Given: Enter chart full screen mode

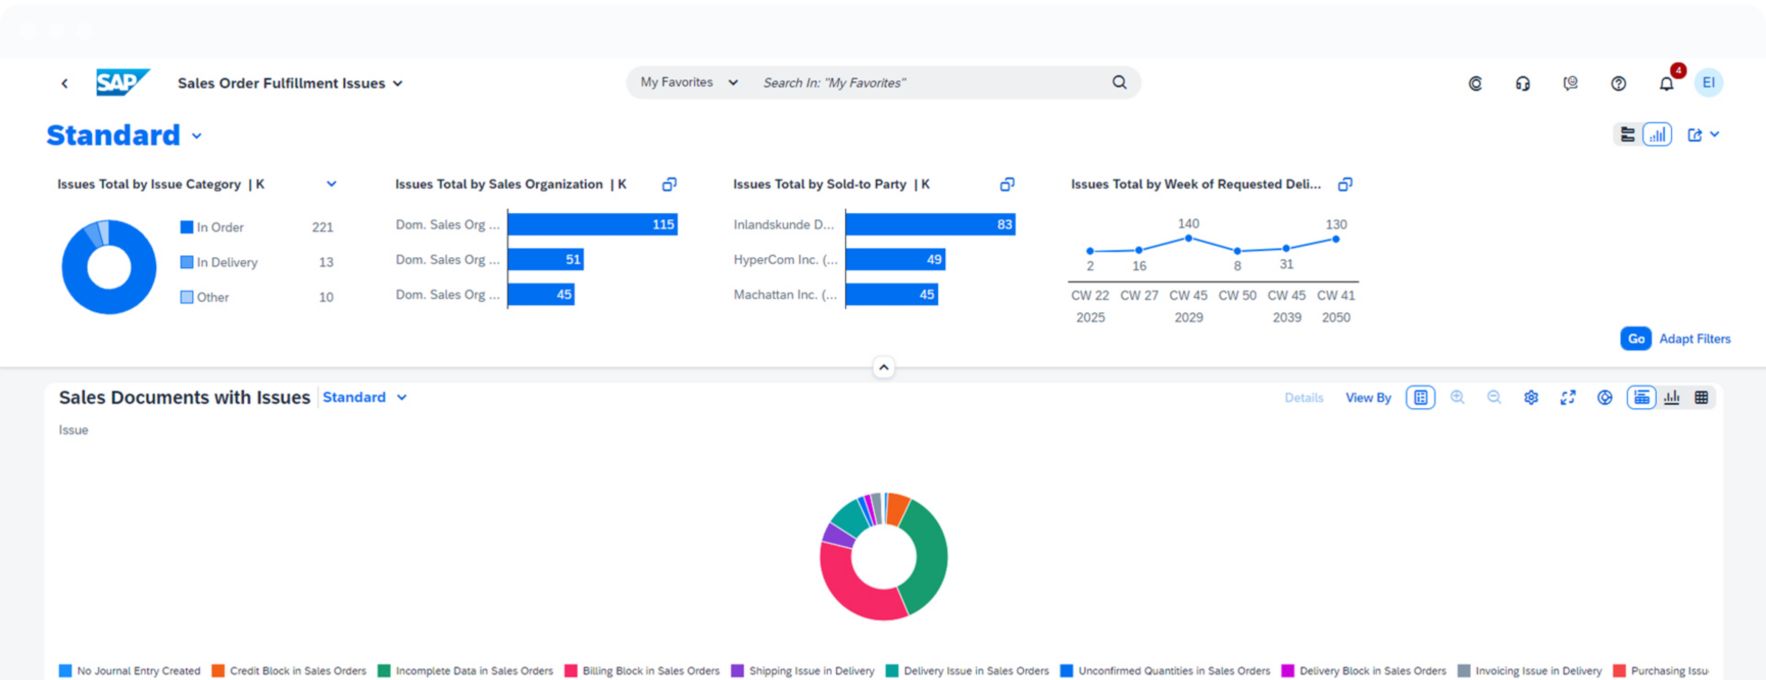Looking at the screenshot, I should pyautogui.click(x=1568, y=398).
